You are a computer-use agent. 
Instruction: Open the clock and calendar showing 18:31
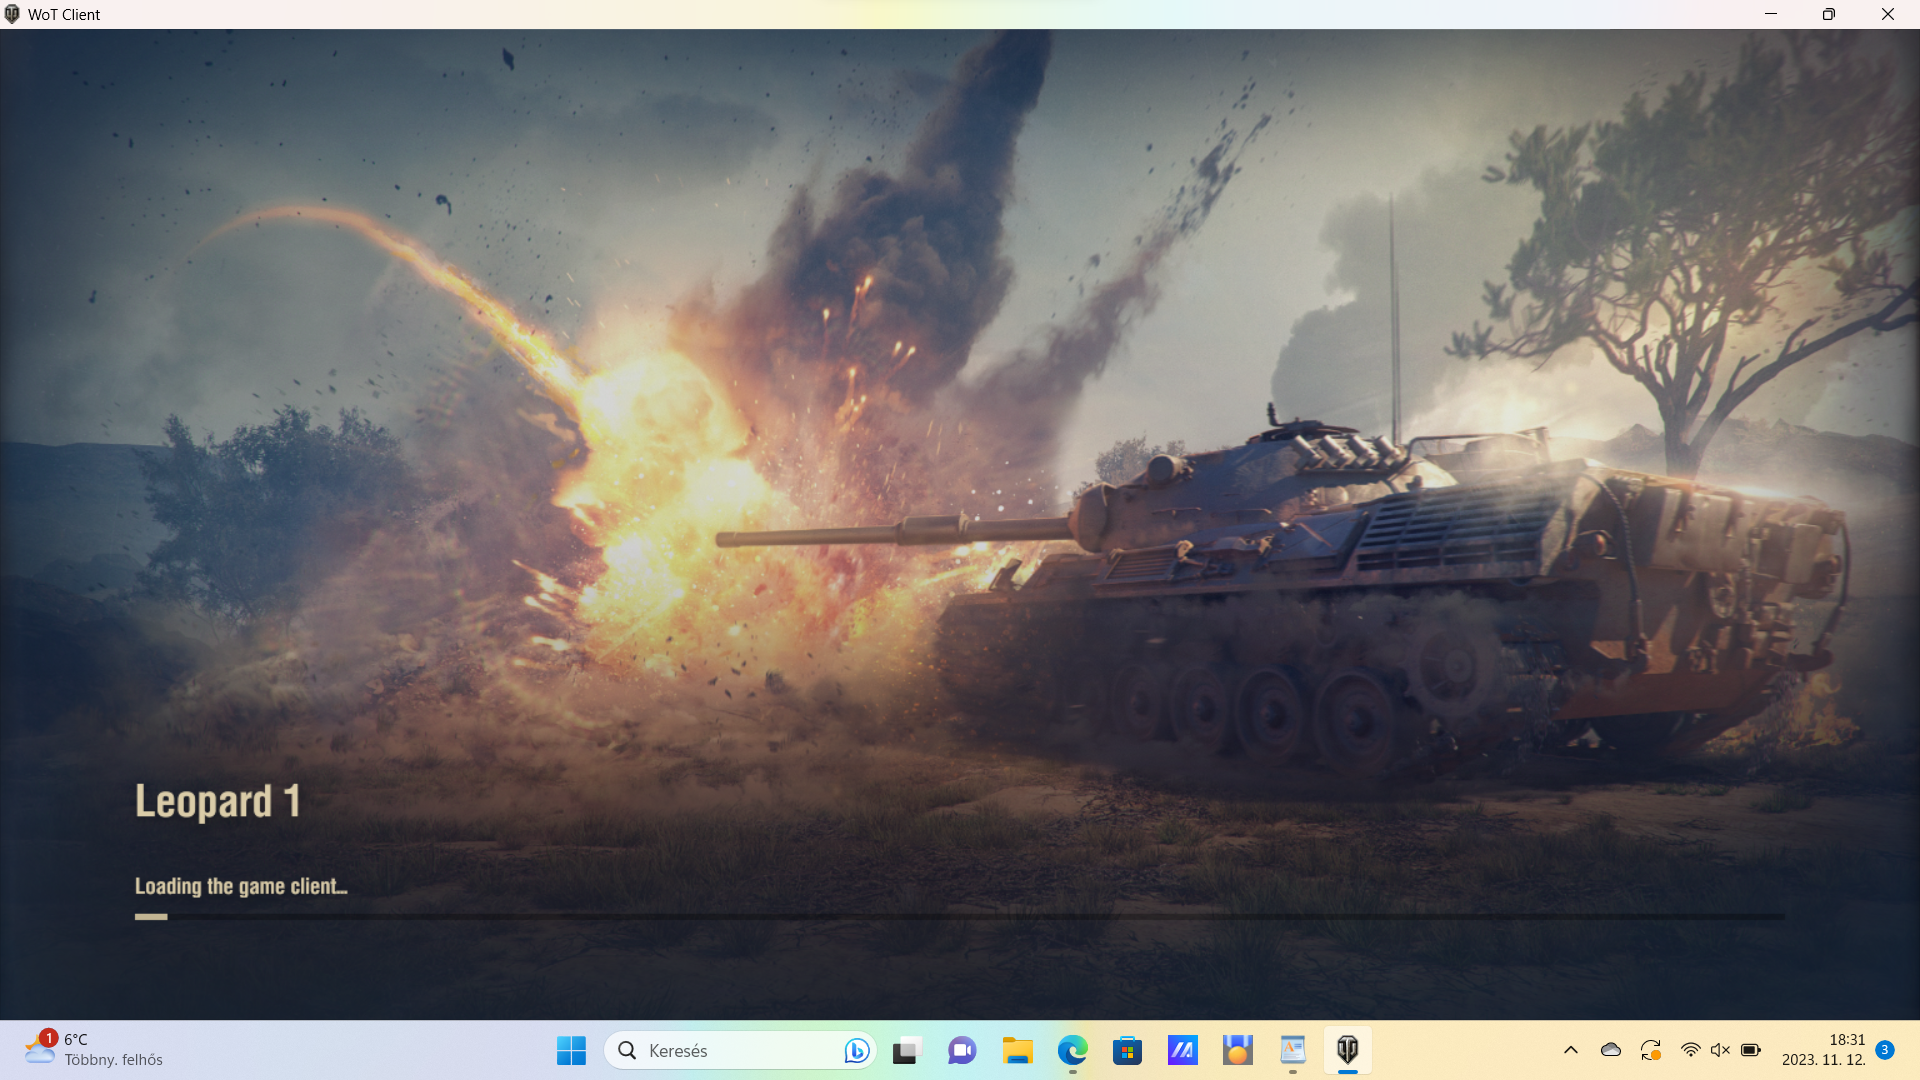[x=1824, y=1050]
